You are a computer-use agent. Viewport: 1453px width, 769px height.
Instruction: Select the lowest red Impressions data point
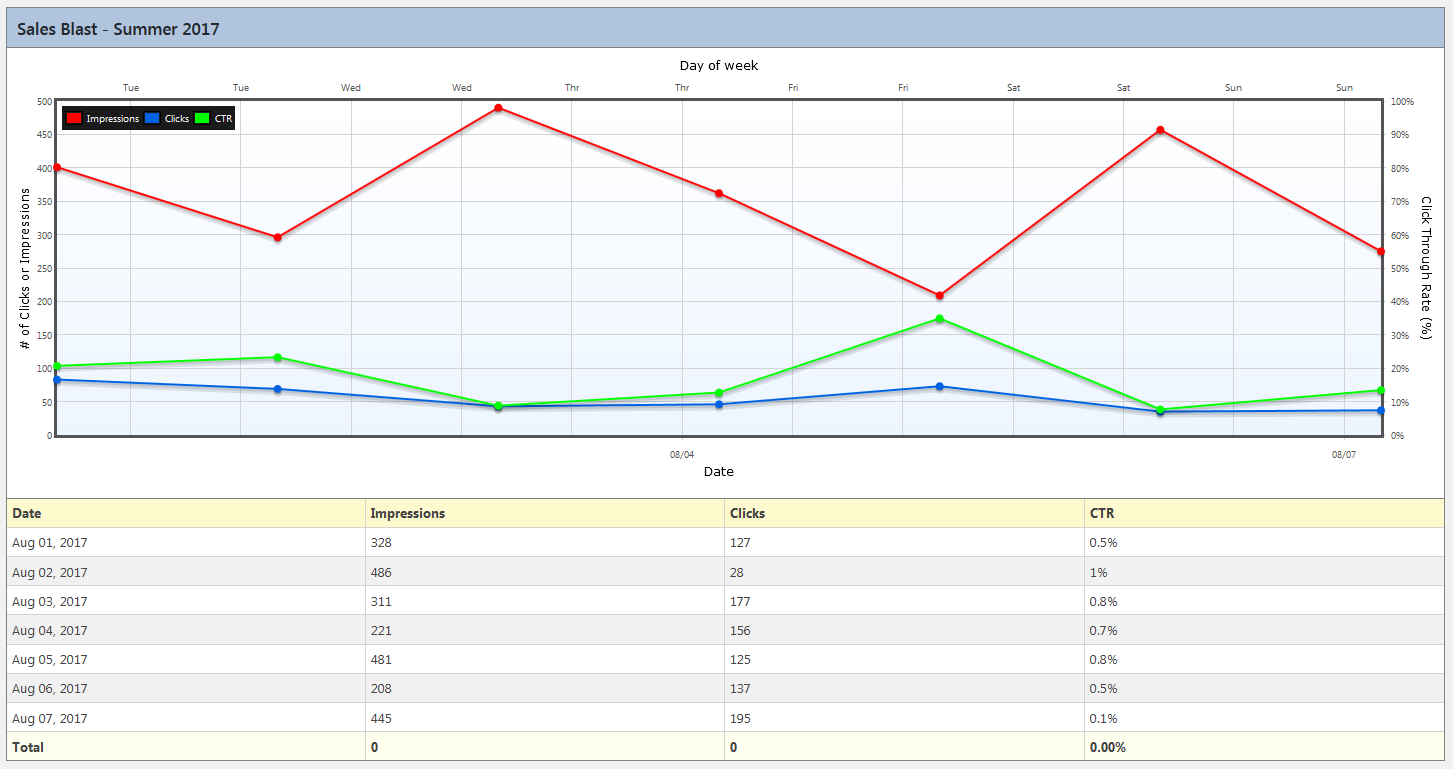click(x=939, y=296)
